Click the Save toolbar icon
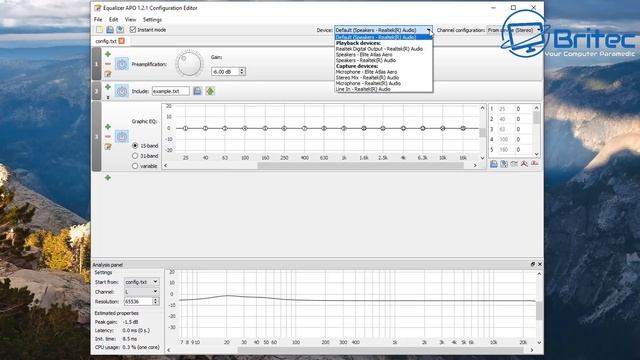Screen dimensions: 640x360 pos(110,30)
